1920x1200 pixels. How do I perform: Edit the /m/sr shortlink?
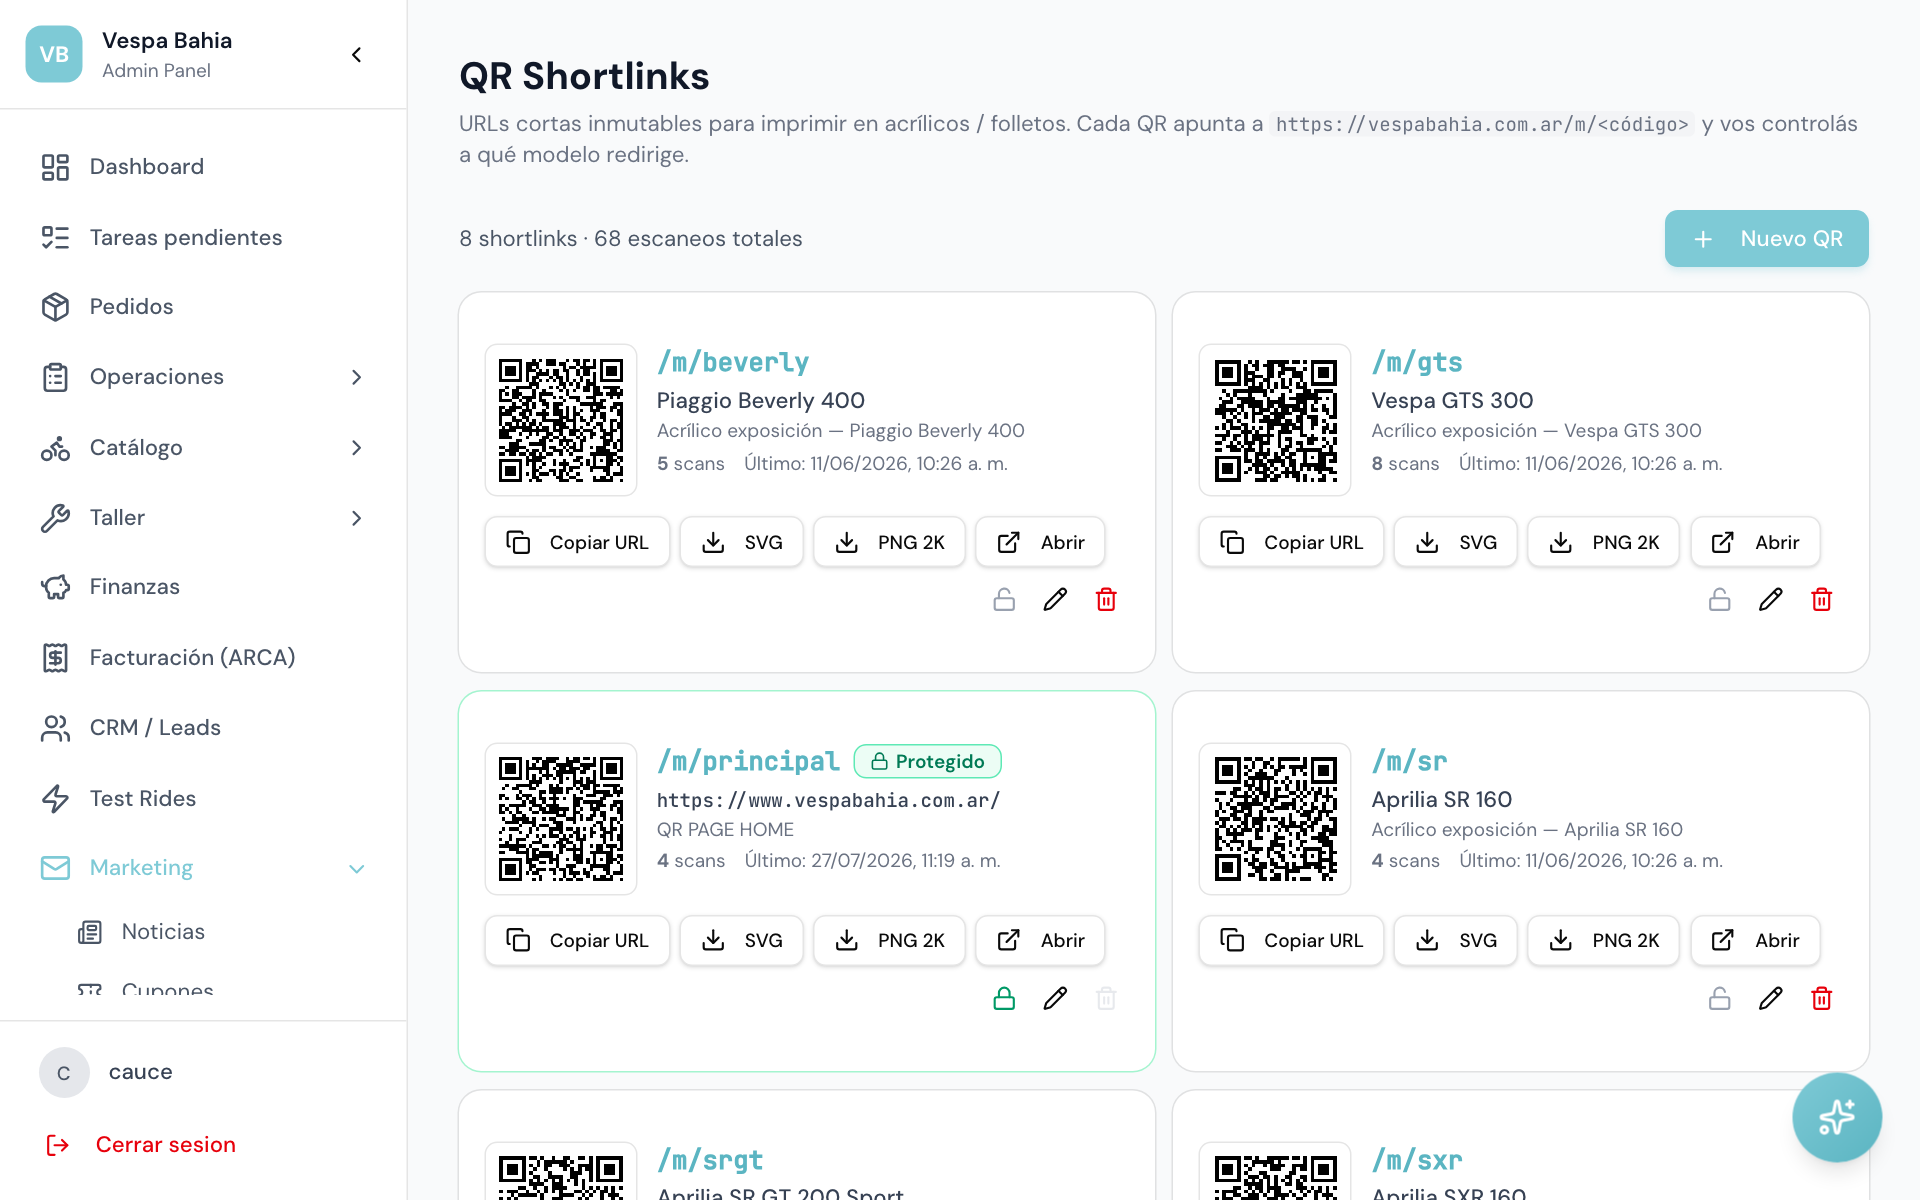[x=1770, y=998]
